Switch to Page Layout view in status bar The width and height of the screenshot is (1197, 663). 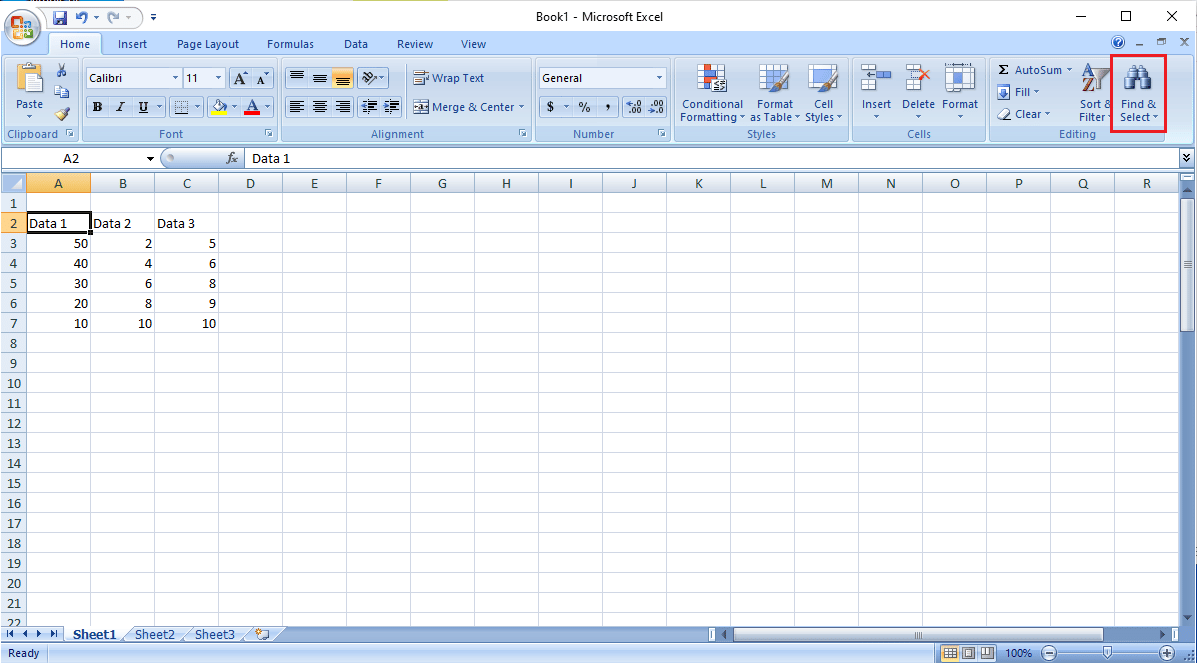(x=969, y=653)
